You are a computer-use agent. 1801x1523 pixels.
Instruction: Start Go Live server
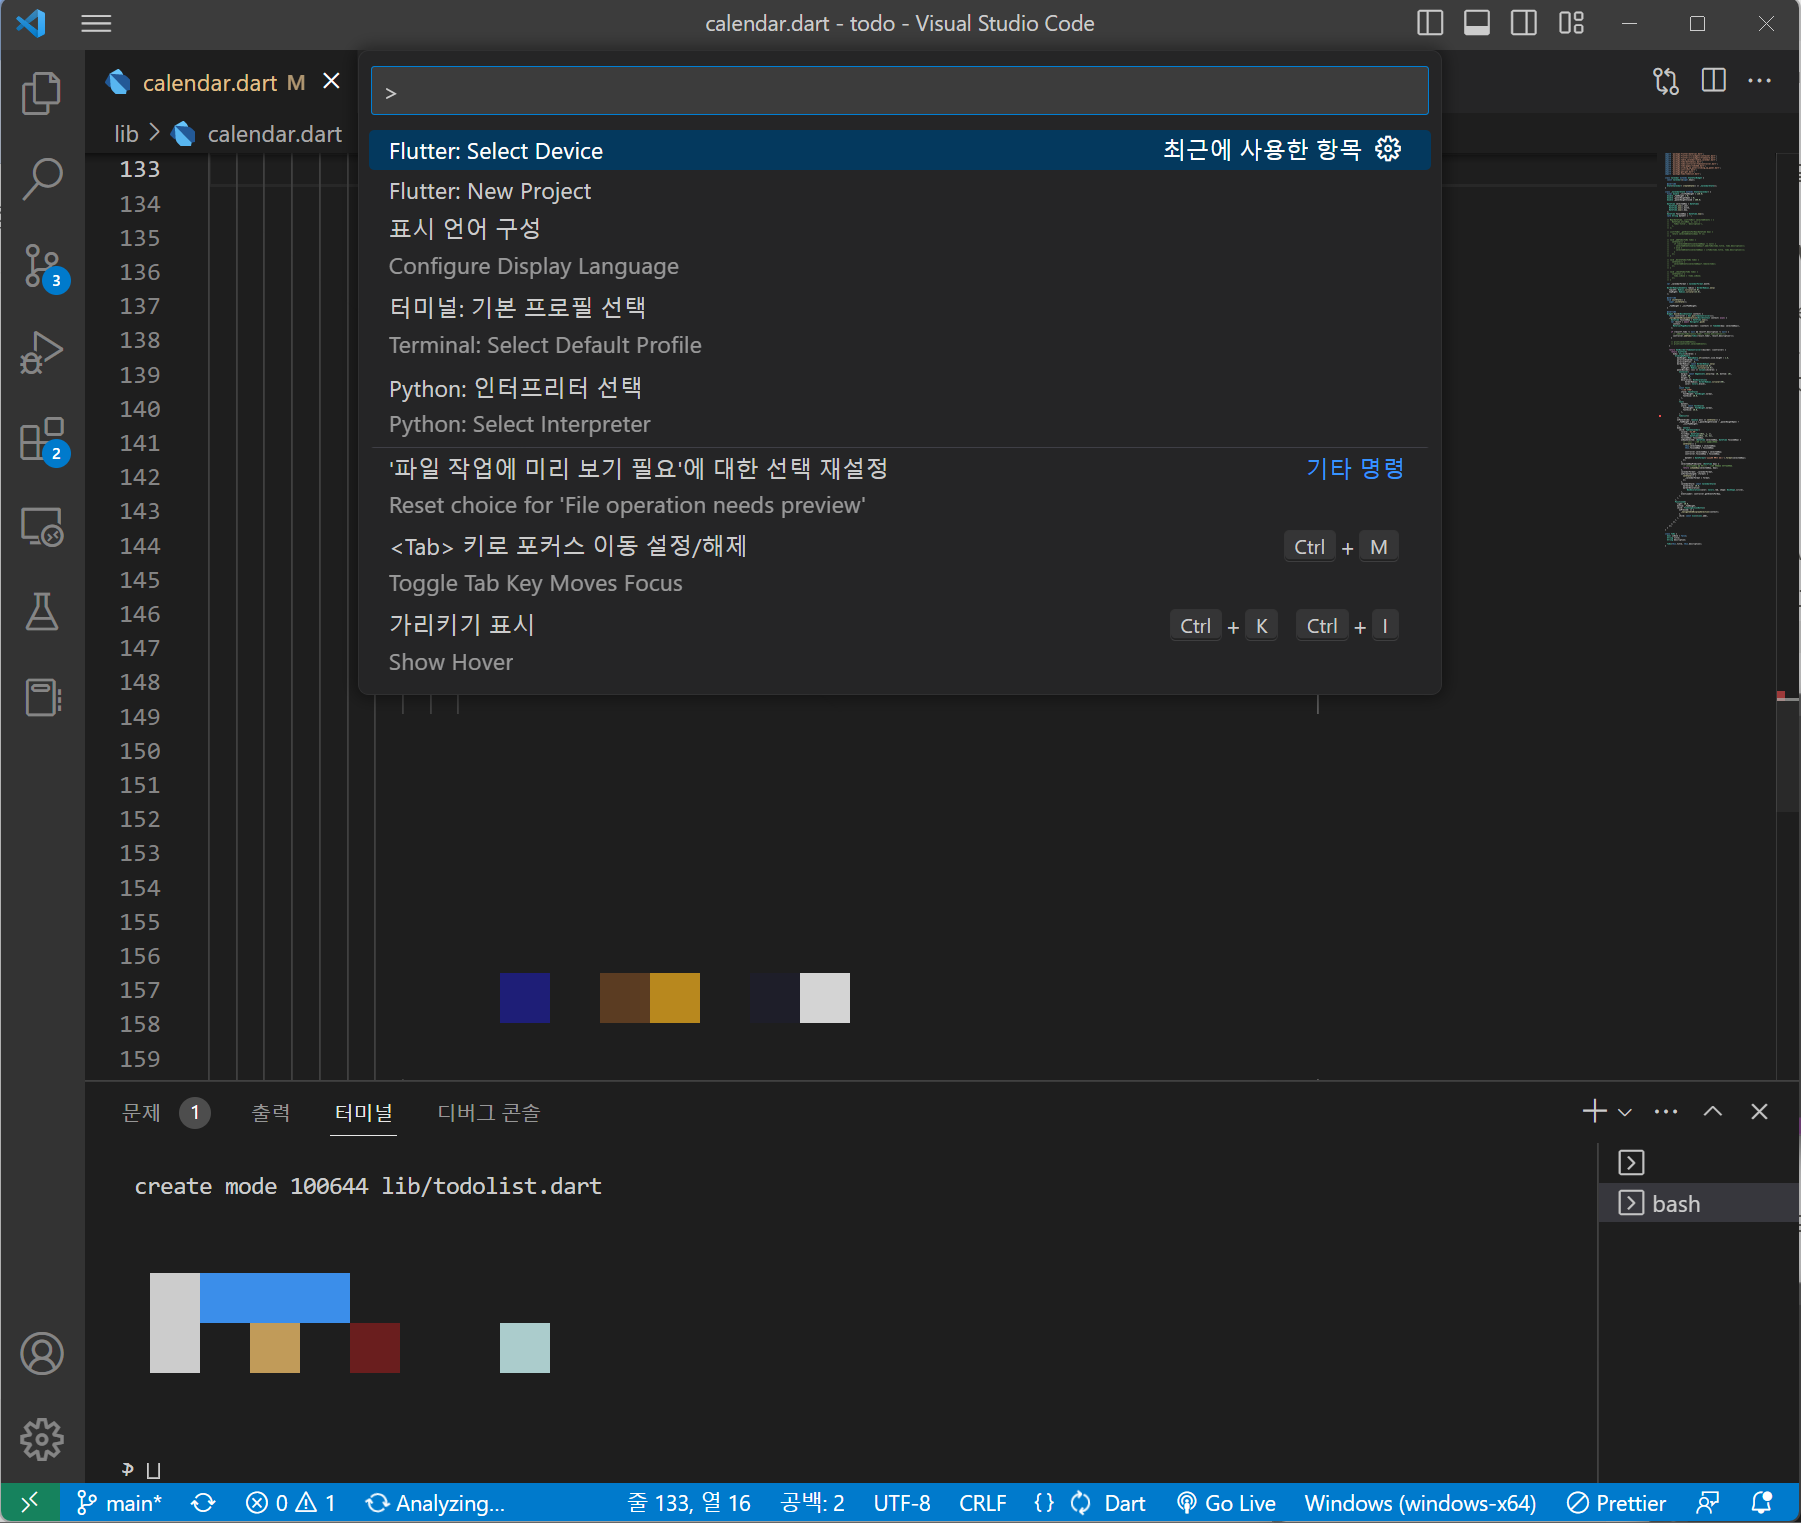coord(1227,1503)
